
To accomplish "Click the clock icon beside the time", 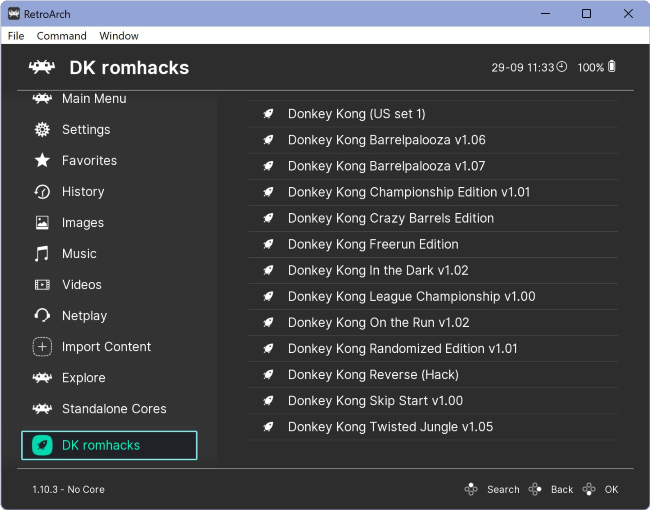I will [562, 67].
